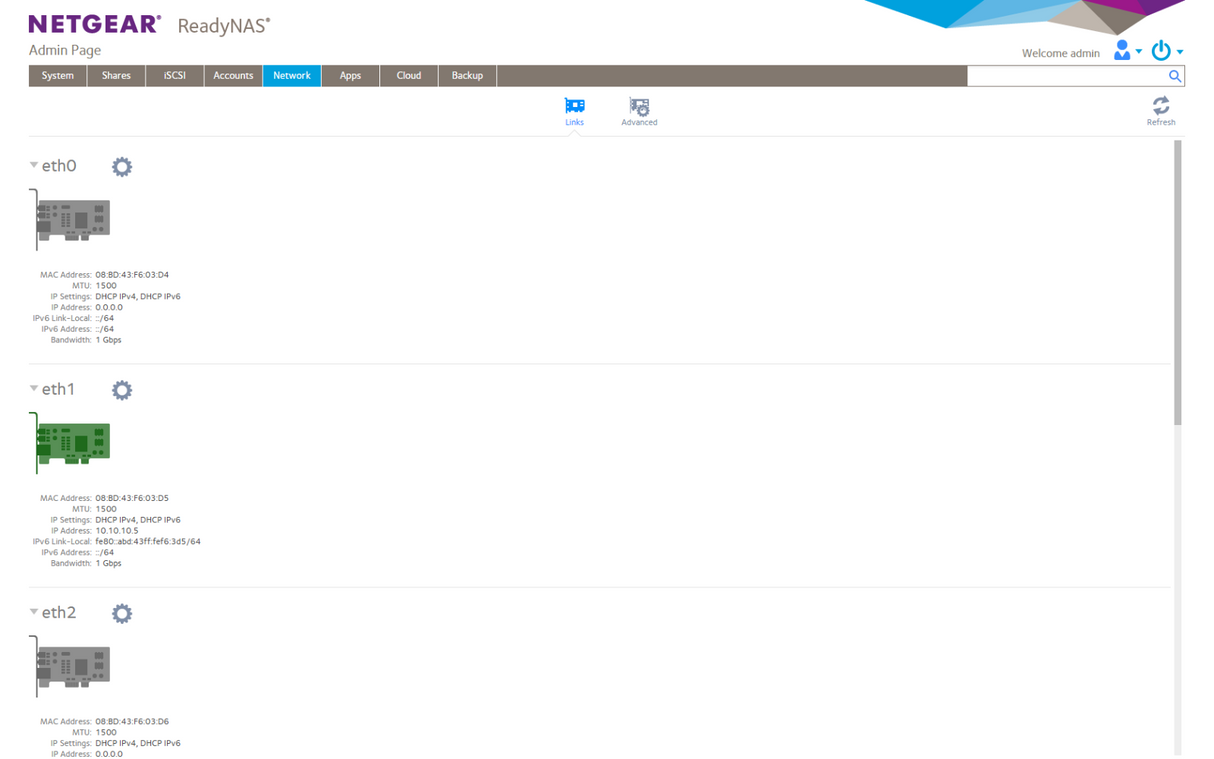Viewport: 1214px width, 759px height.
Task: Expand the arrow beside the power icon
Action: 1180,52
